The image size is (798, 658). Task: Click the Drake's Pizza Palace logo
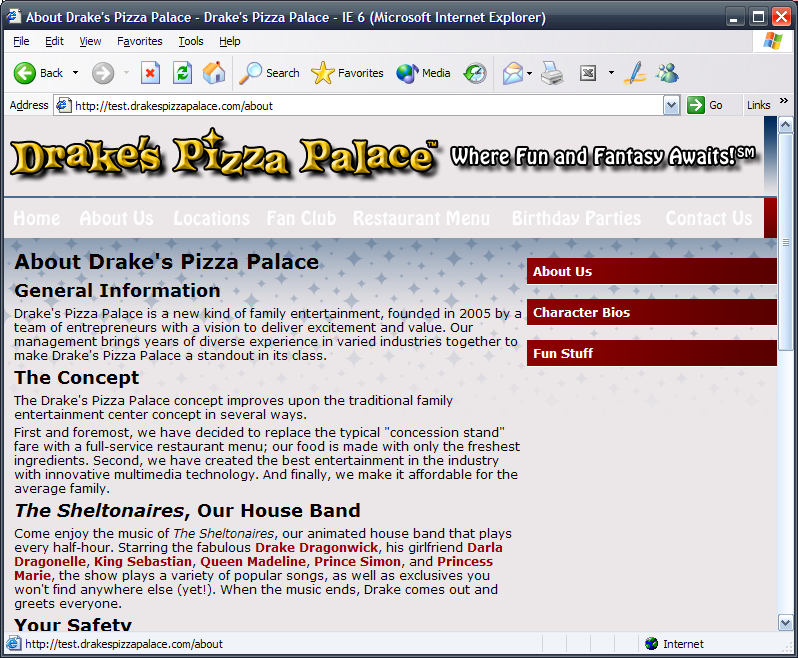(x=224, y=154)
